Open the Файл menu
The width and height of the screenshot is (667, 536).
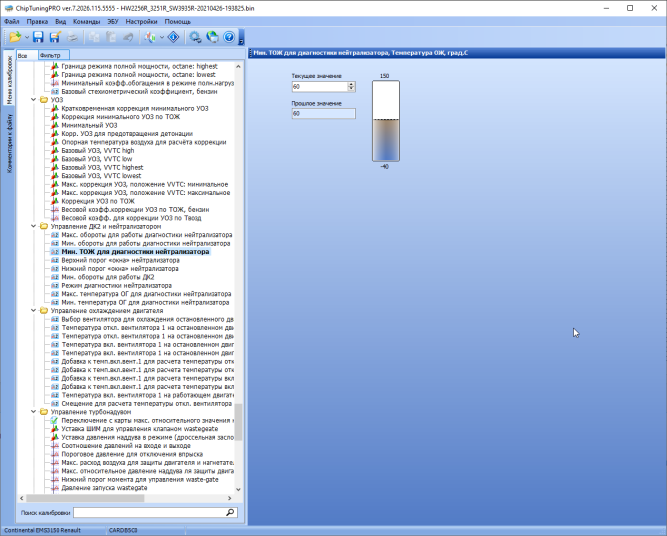click(11, 21)
